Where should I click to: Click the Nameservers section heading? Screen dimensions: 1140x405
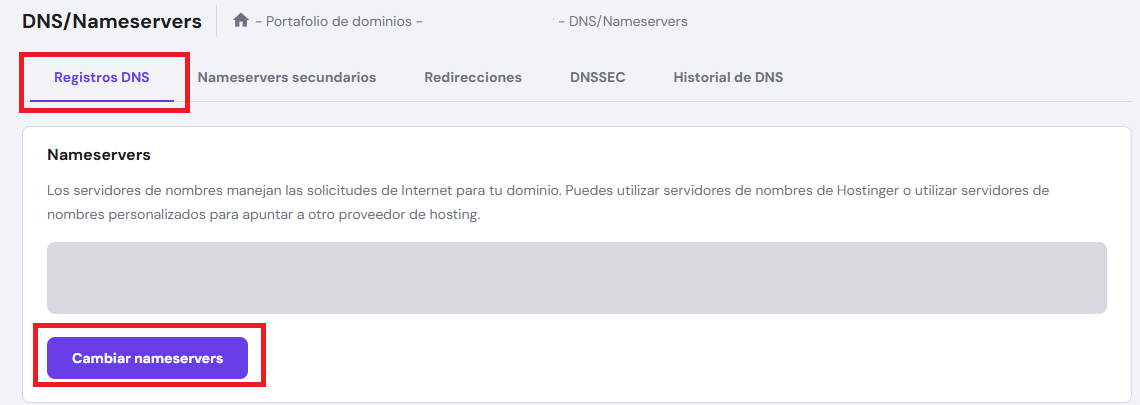tap(99, 155)
